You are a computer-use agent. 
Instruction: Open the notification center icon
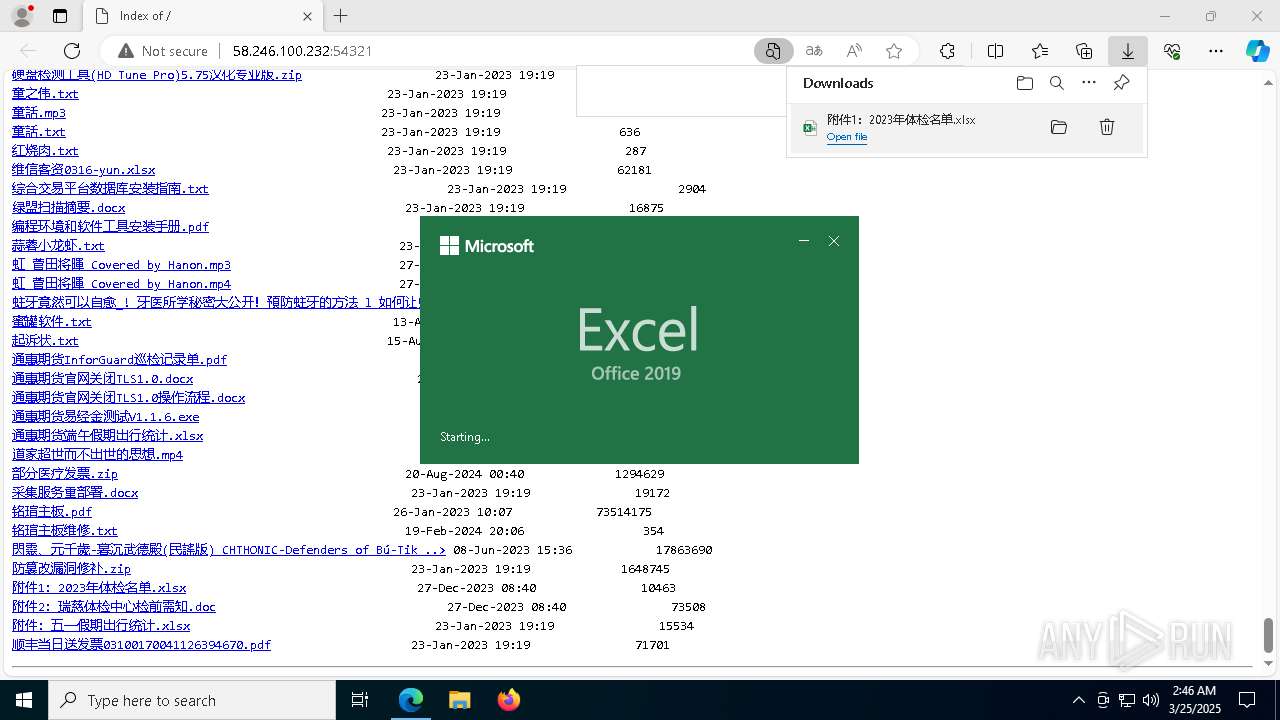coord(1247,700)
